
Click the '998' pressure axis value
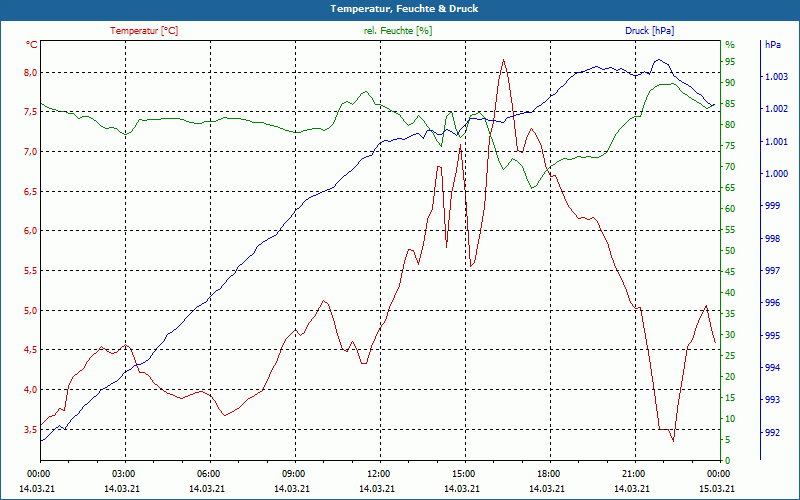pyautogui.click(x=773, y=239)
